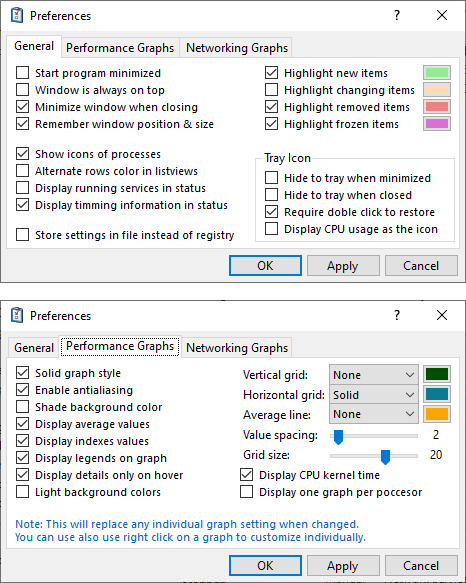This screenshot has width=466, height=583.
Task: Change the red Highlight removed items color
Action: tap(437, 107)
